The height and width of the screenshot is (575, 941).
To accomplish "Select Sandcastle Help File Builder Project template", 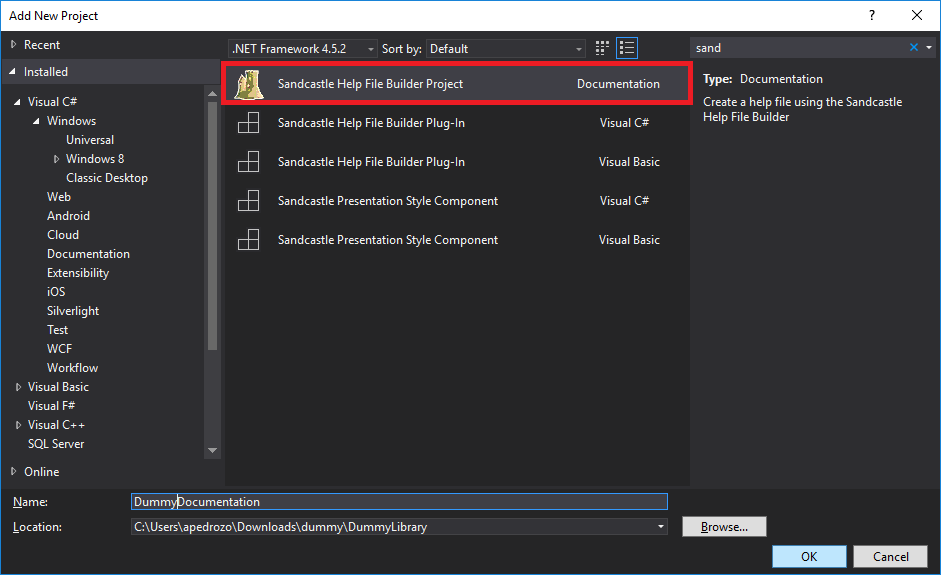I will [456, 84].
